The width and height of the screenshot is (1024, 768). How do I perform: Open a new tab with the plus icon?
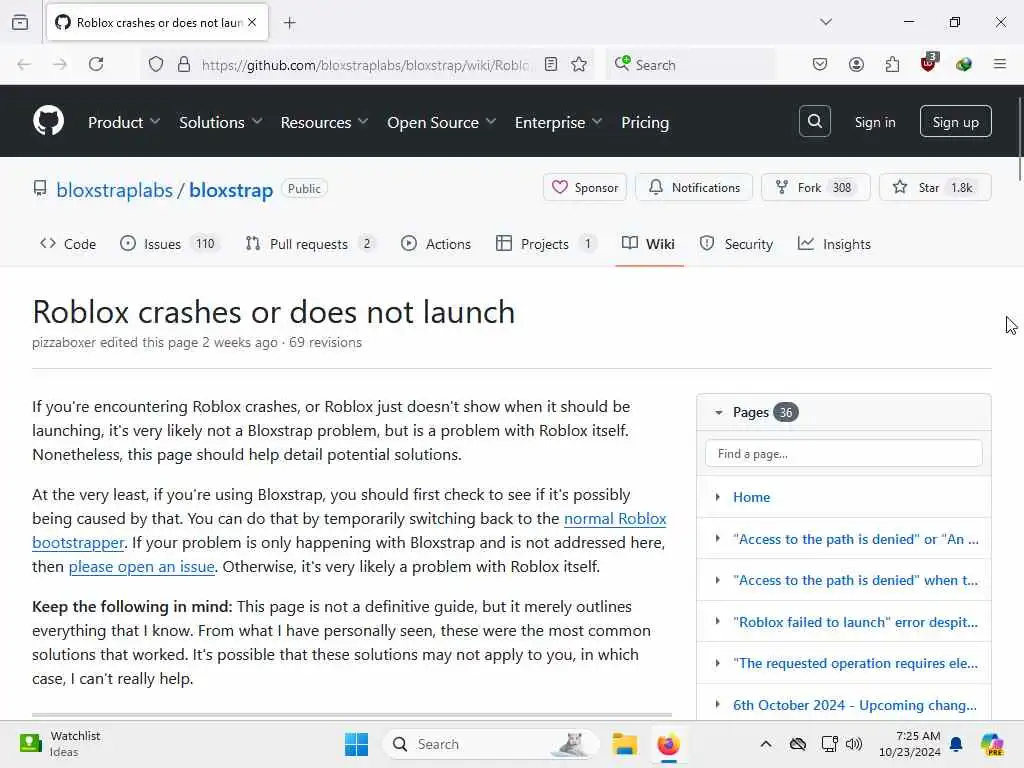coord(290,23)
